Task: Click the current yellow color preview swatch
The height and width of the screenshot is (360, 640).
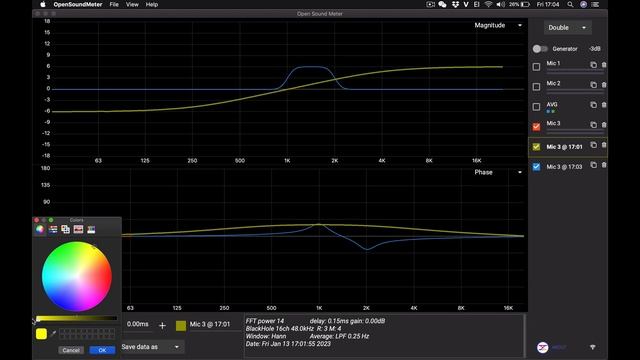Action: click(x=41, y=334)
